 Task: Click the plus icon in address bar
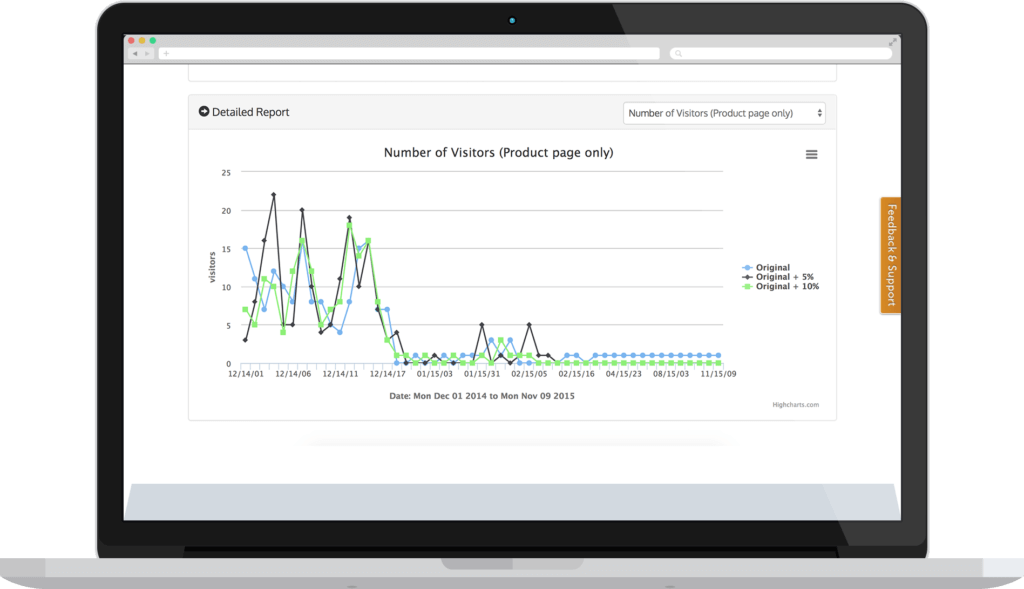tap(166, 53)
